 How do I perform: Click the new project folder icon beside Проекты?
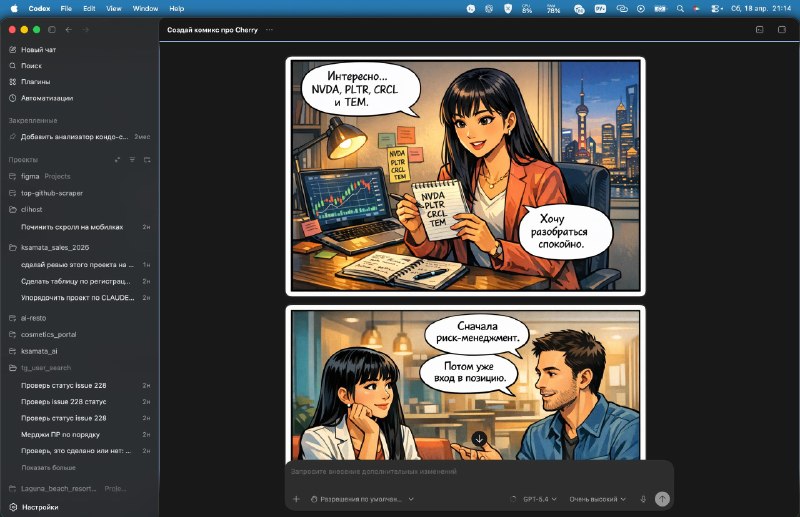point(147,159)
